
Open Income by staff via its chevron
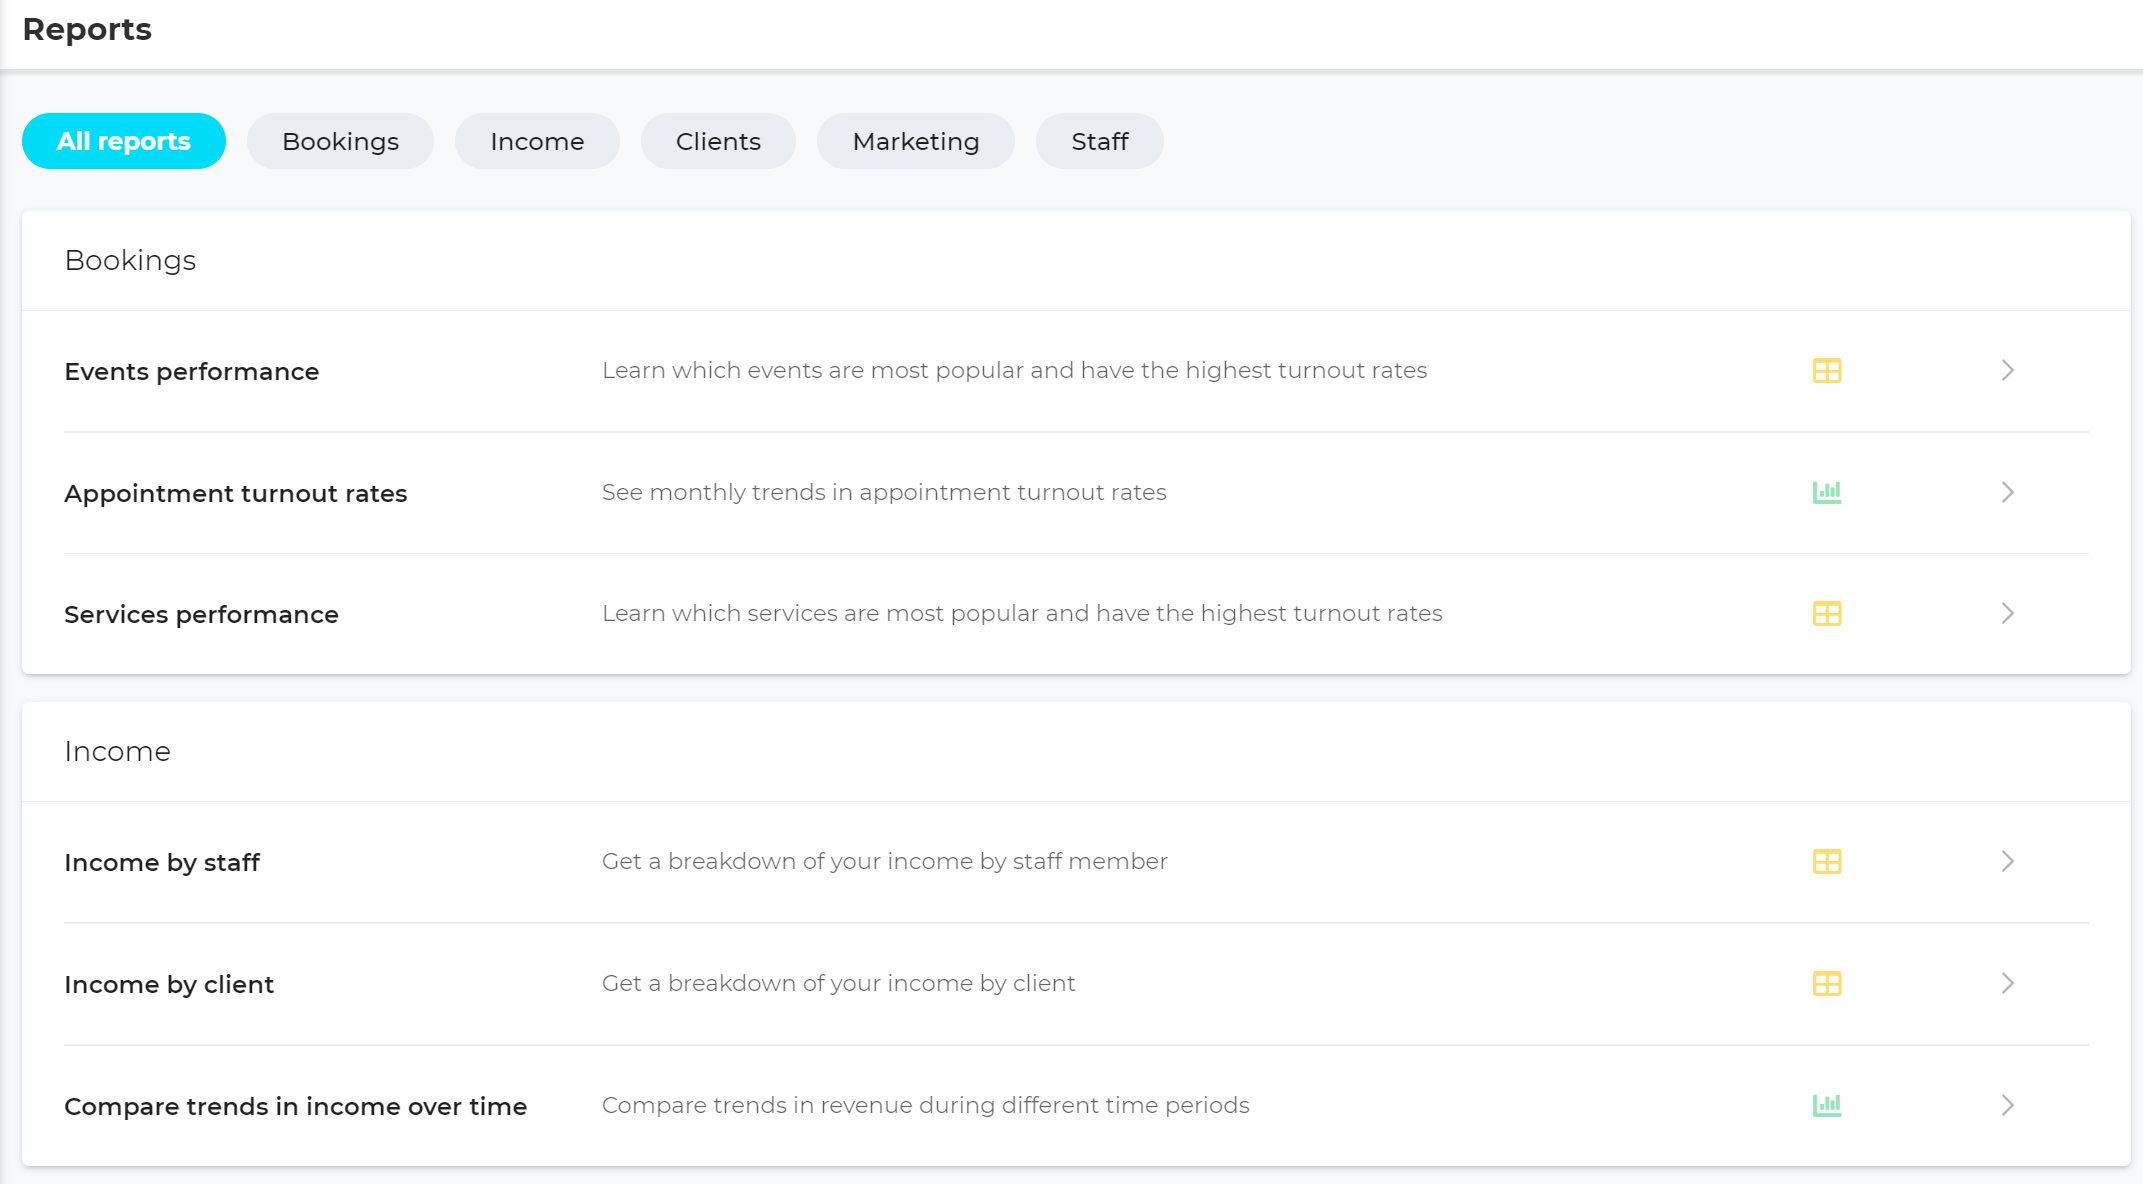2008,861
